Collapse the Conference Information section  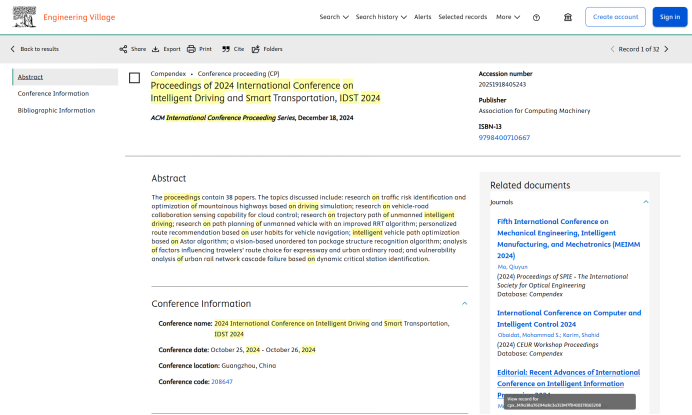tap(464, 303)
